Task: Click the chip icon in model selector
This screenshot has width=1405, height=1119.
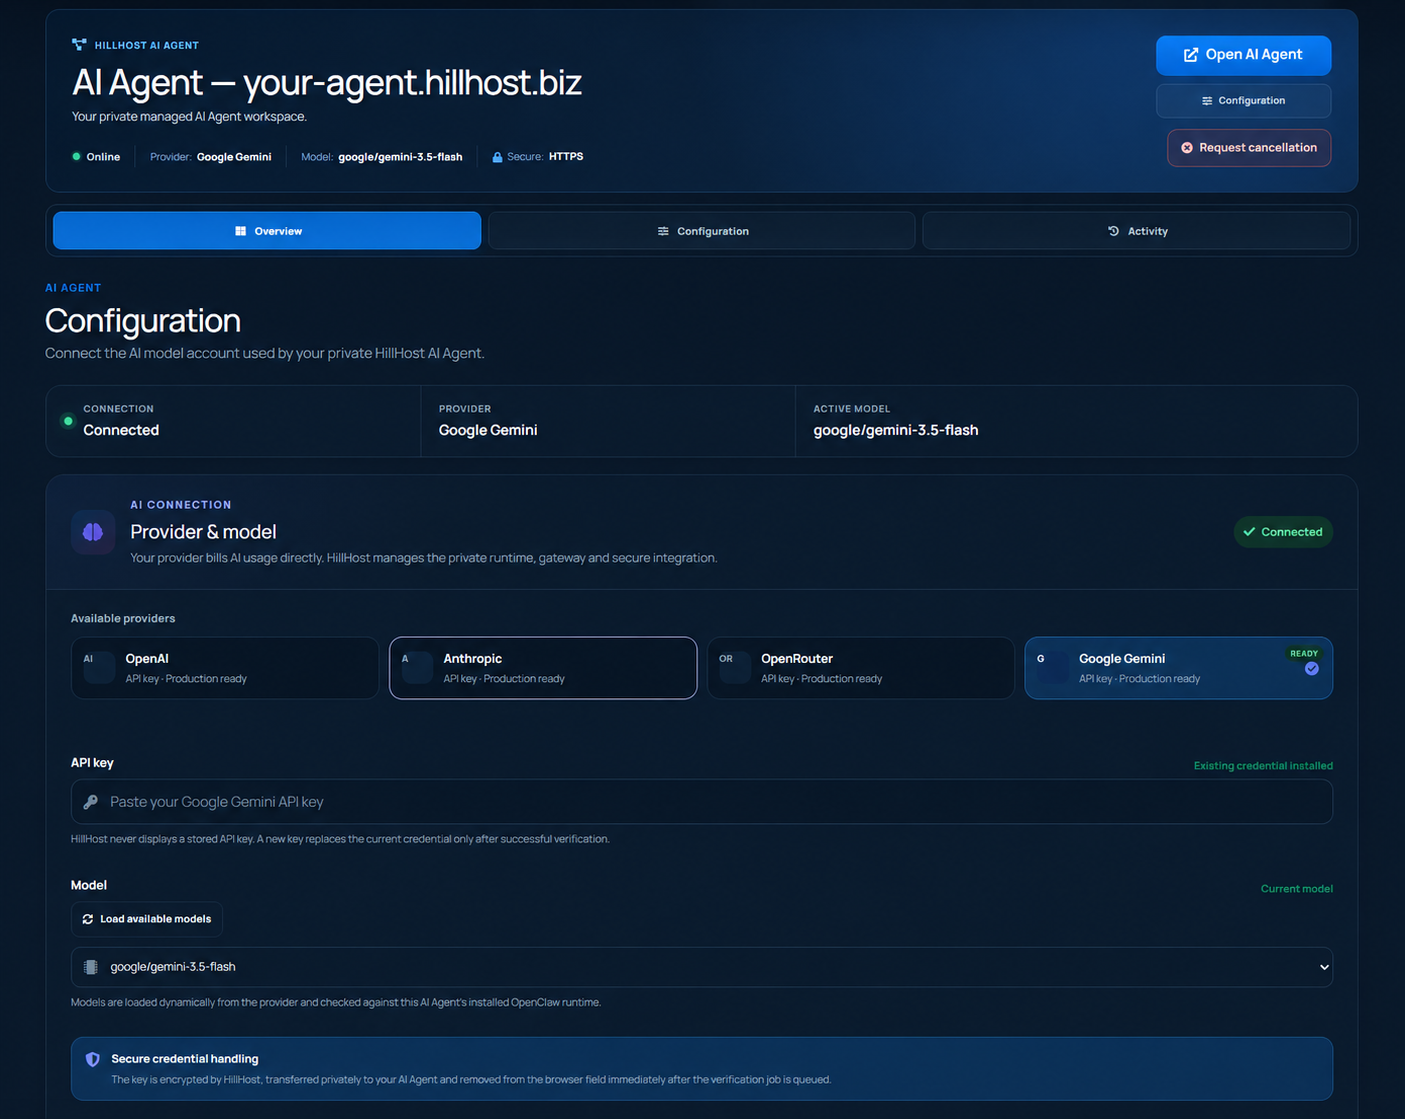Action: click(x=91, y=967)
